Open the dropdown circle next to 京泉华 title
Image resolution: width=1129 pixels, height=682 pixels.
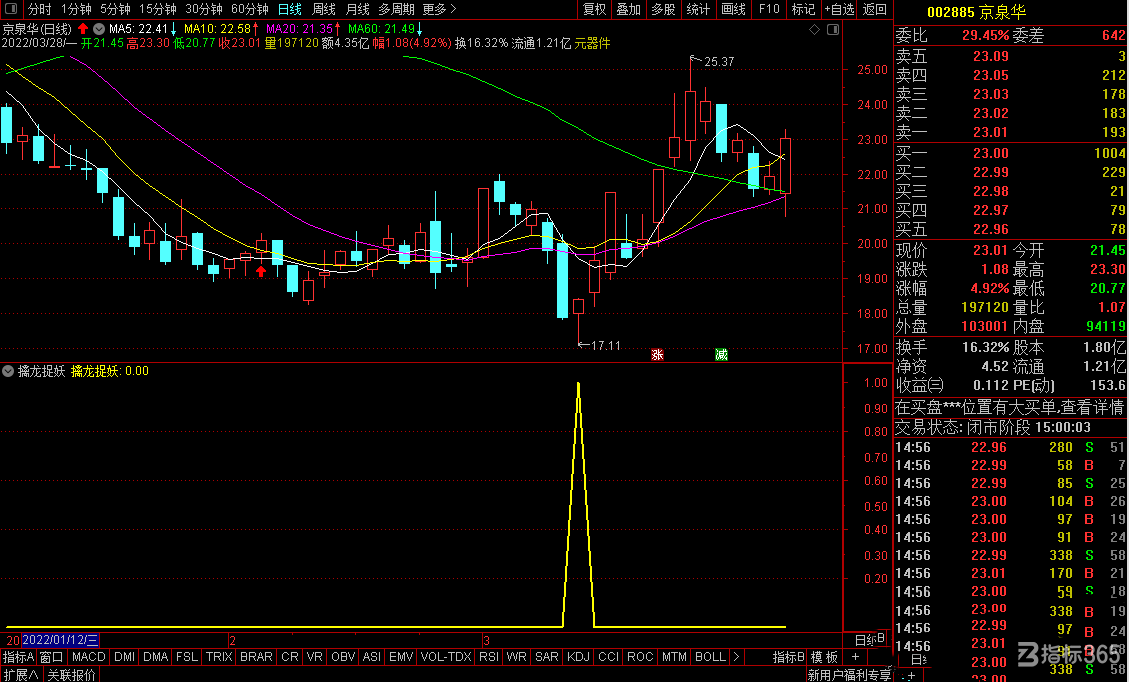(99, 29)
